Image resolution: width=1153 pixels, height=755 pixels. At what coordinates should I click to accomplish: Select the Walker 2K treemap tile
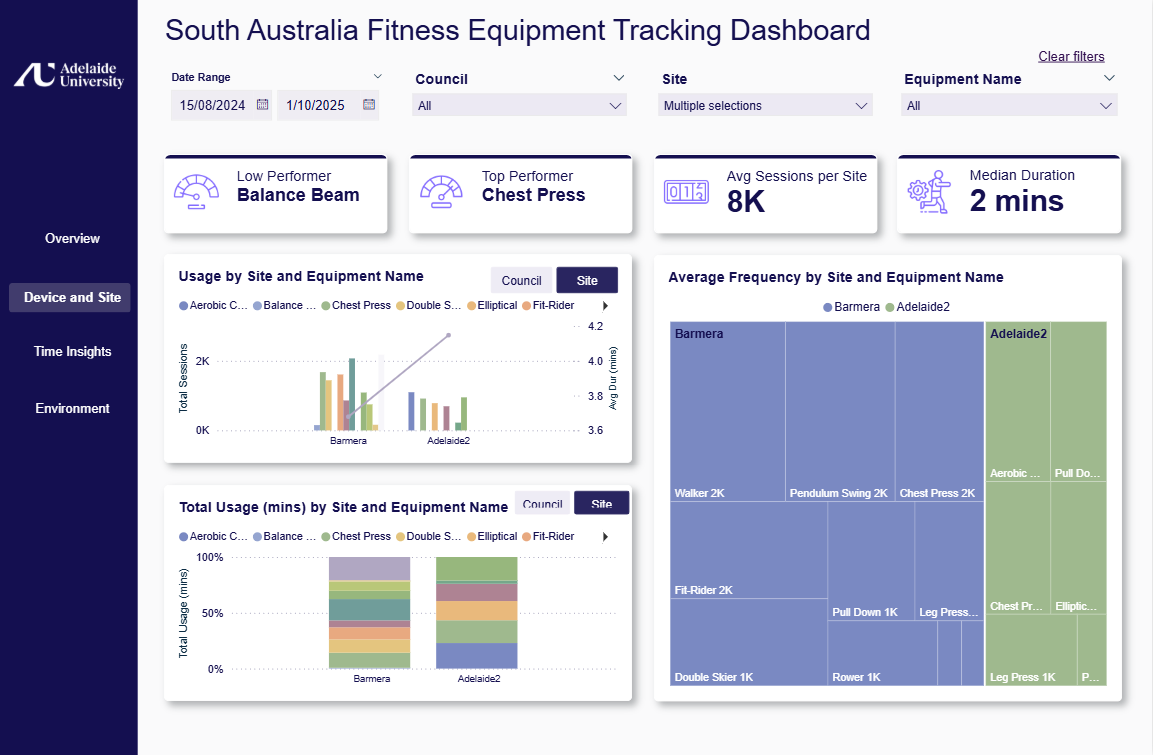coord(727,410)
